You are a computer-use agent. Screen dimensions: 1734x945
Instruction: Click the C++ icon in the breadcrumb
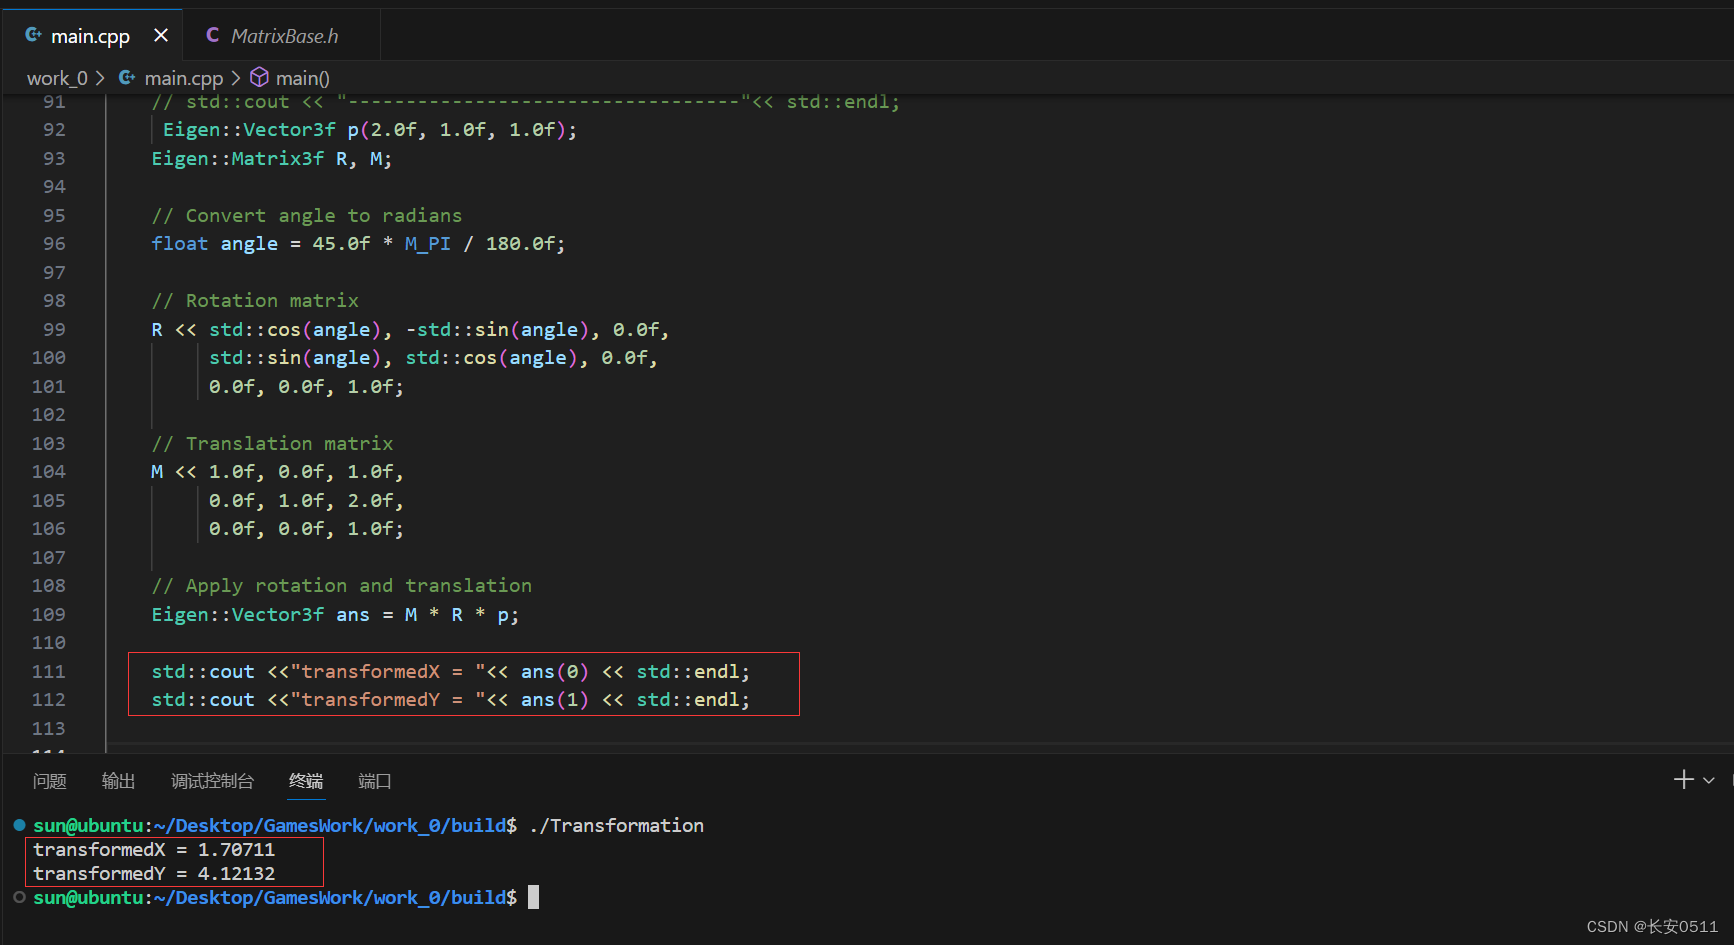pos(127,77)
